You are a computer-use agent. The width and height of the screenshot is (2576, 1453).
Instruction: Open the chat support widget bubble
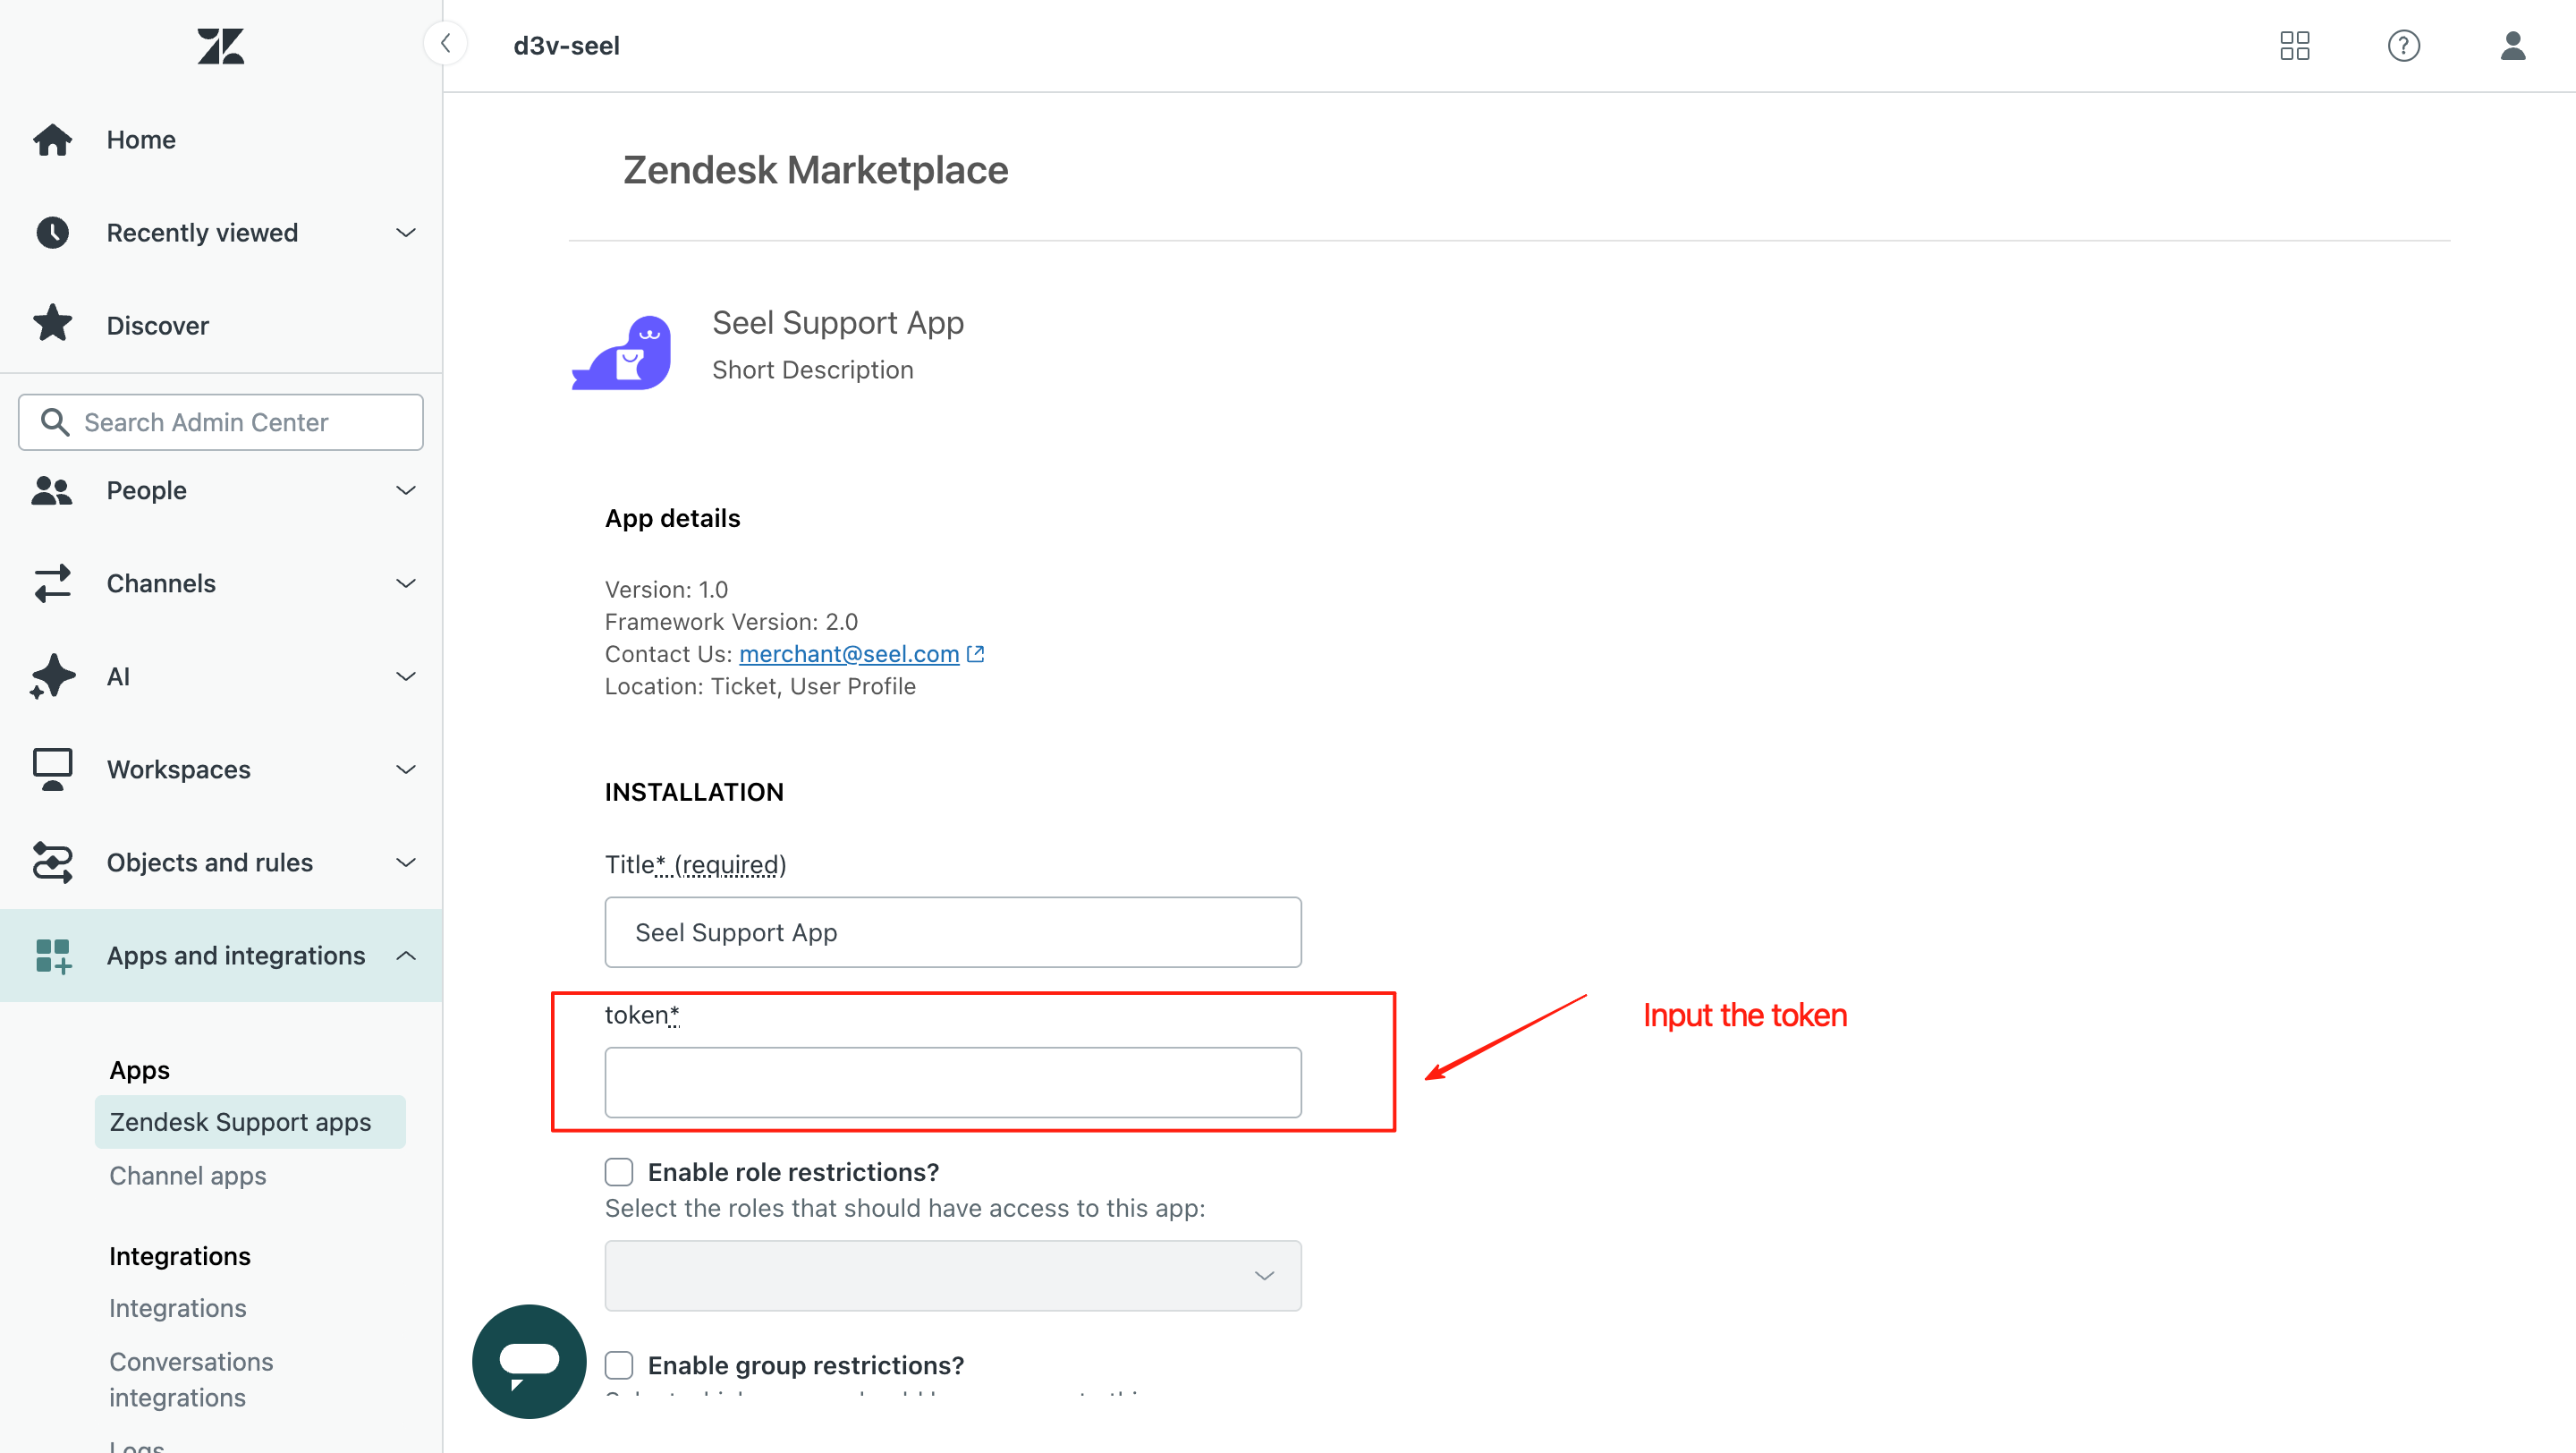point(529,1360)
